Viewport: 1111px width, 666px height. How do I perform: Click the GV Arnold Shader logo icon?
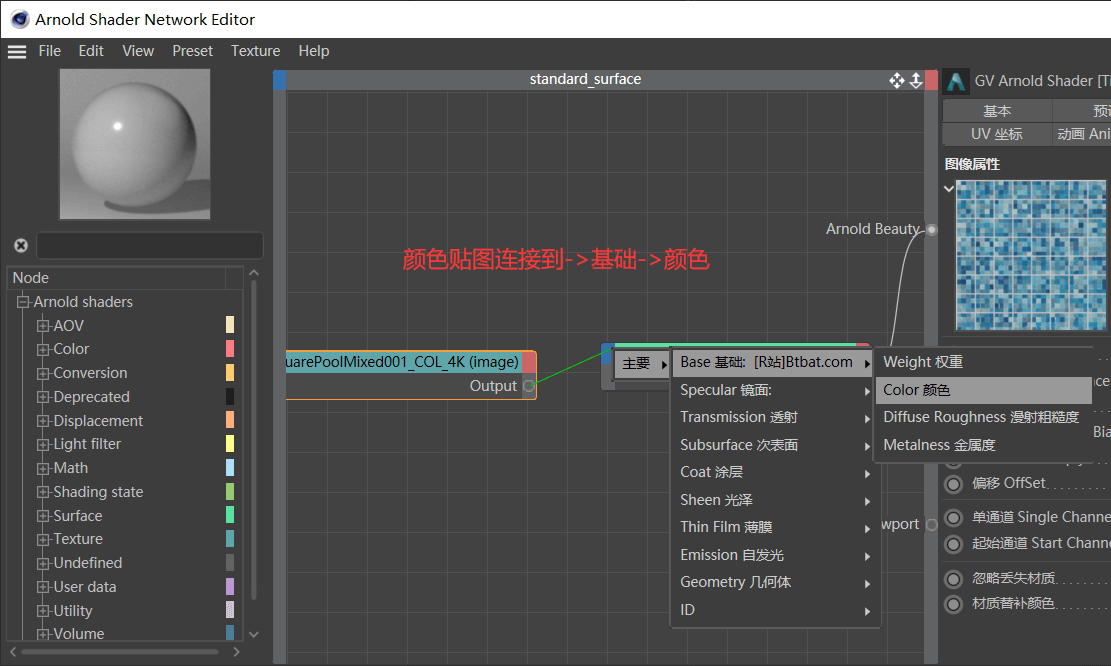click(956, 81)
